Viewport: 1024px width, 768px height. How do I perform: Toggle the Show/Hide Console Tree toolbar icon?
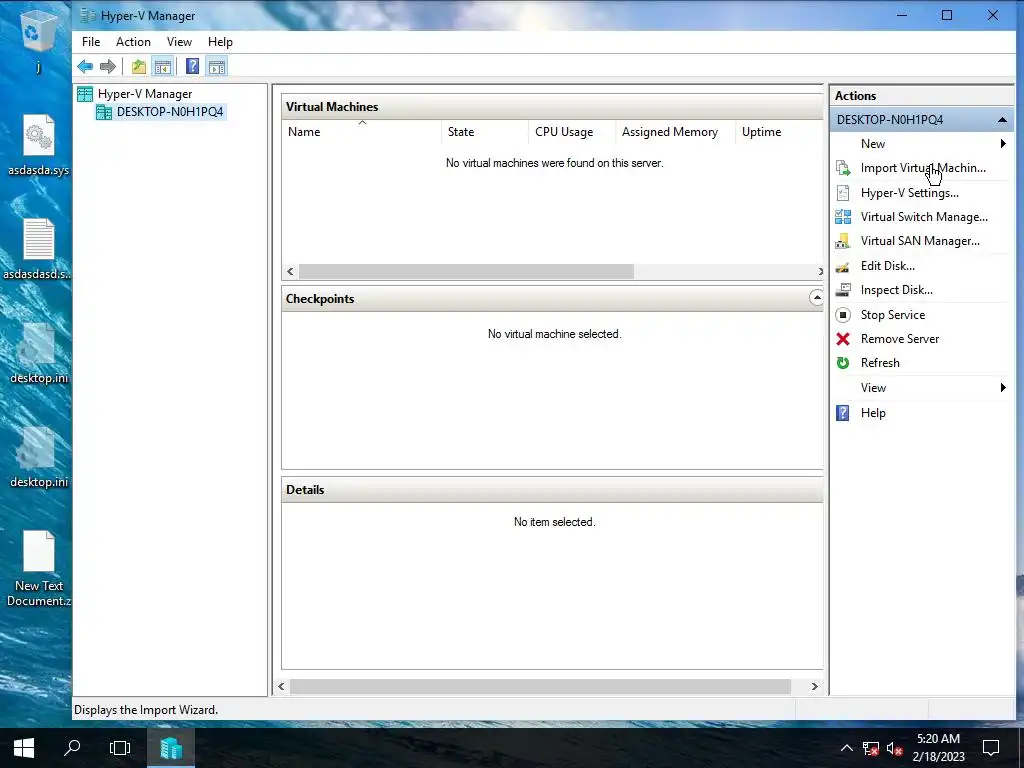[x=163, y=66]
